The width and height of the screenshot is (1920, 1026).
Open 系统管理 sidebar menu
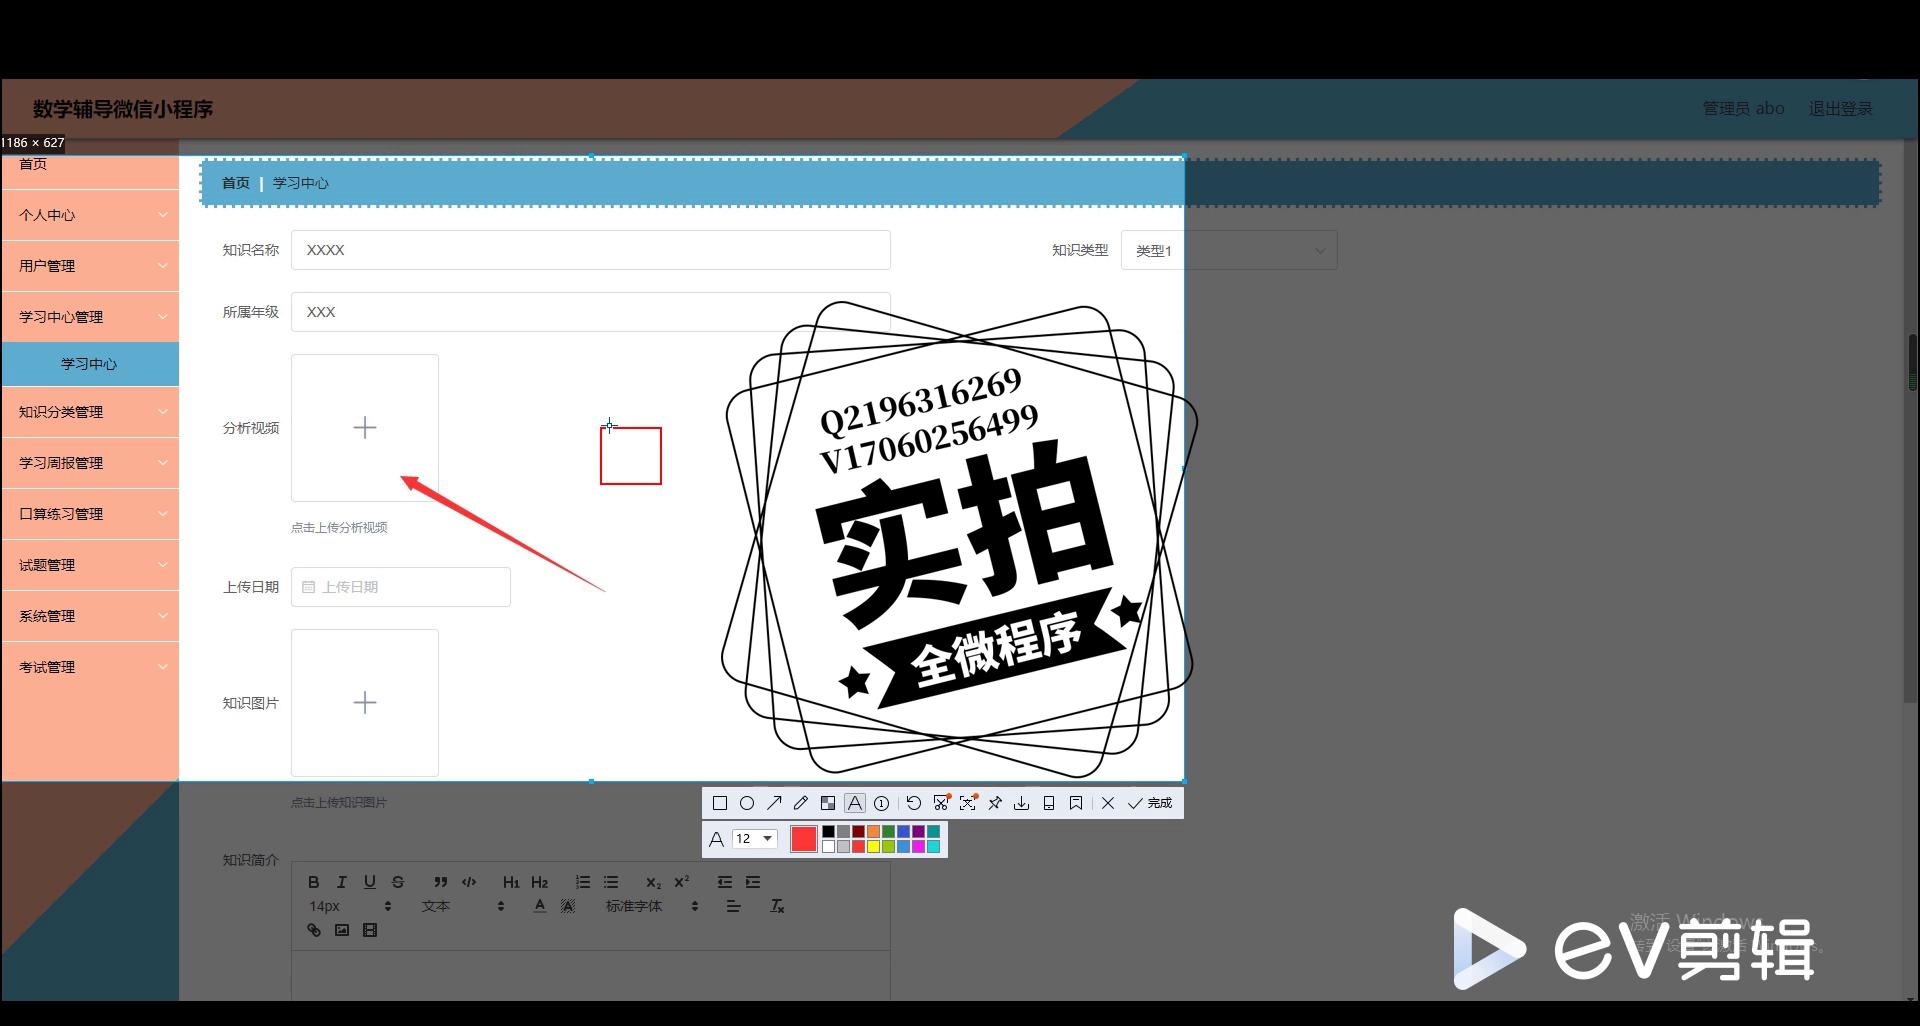(x=90, y=616)
